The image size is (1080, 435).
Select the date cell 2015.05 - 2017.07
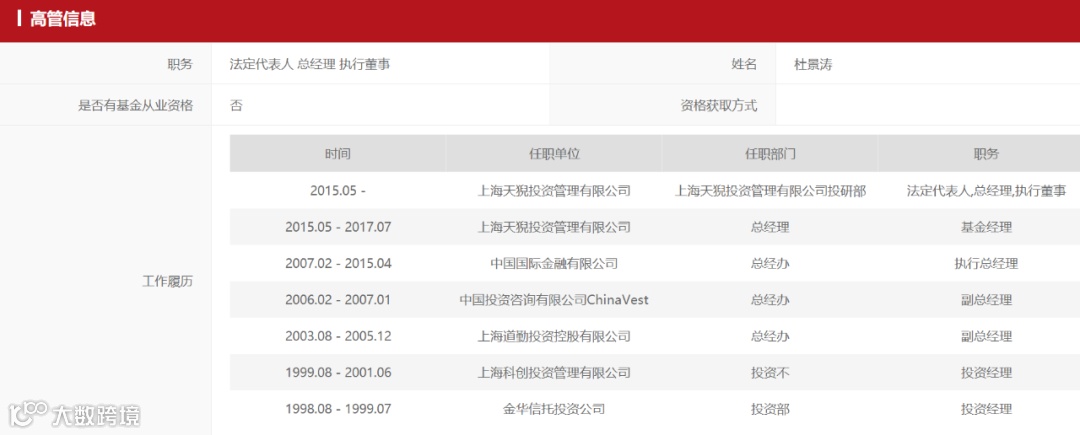[x=338, y=227]
